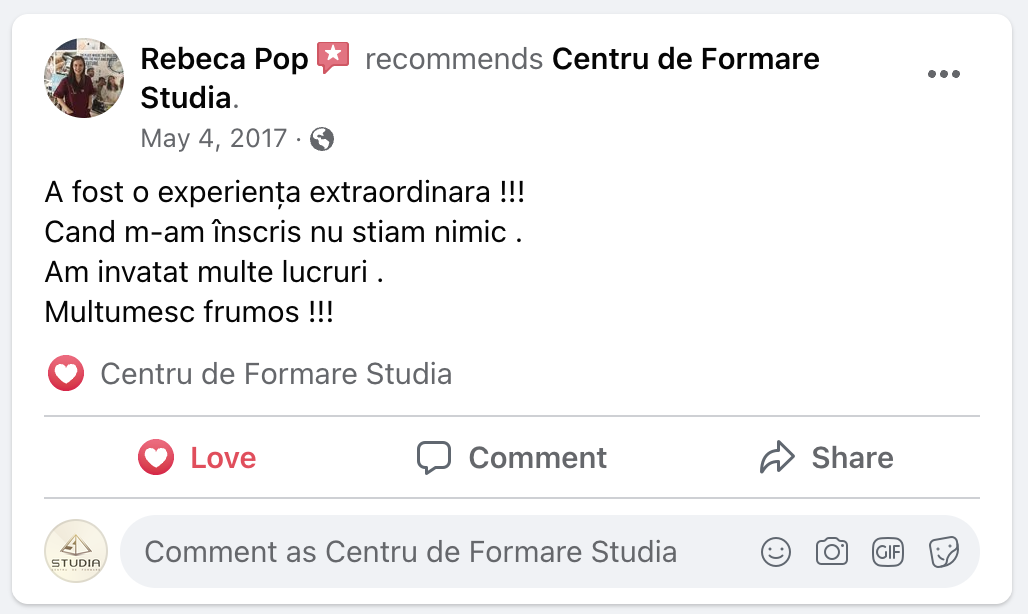
Task: Click the Studia logo avatar
Action: pos(76,551)
